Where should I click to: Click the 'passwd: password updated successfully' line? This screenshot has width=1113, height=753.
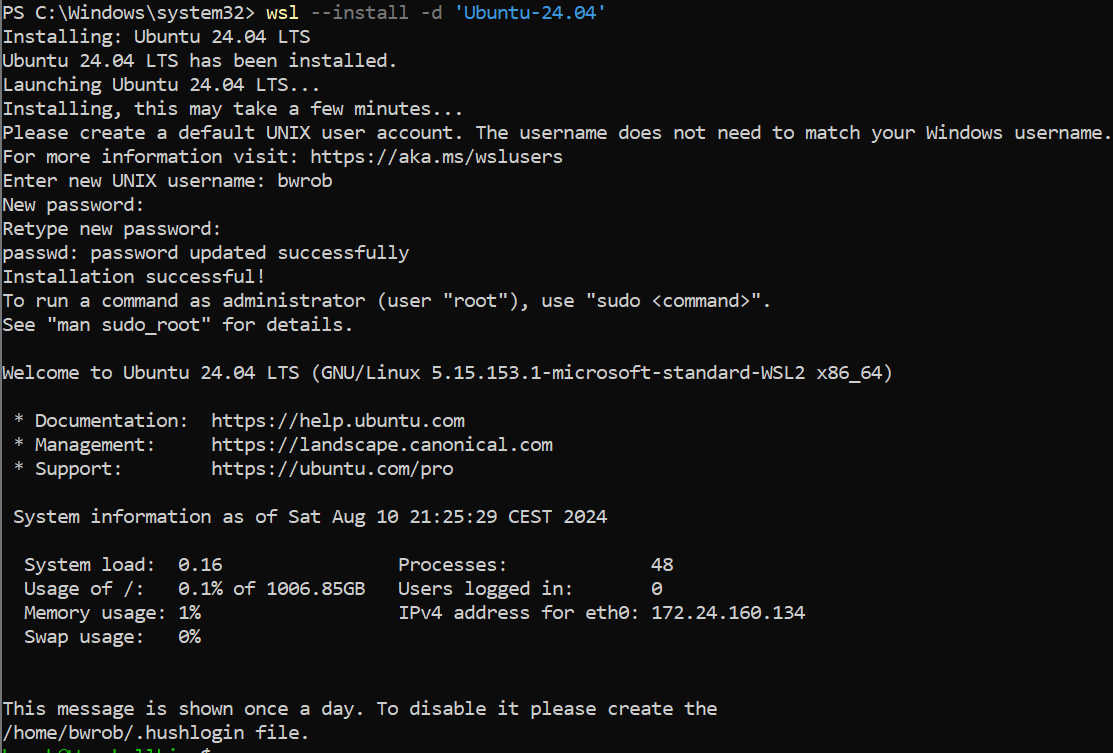(x=205, y=253)
